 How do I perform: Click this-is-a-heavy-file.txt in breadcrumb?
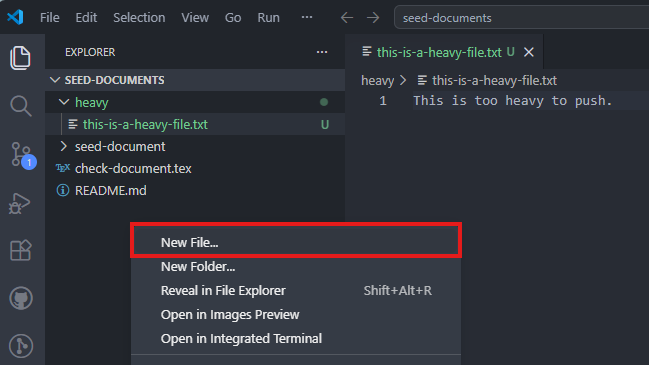pos(494,80)
